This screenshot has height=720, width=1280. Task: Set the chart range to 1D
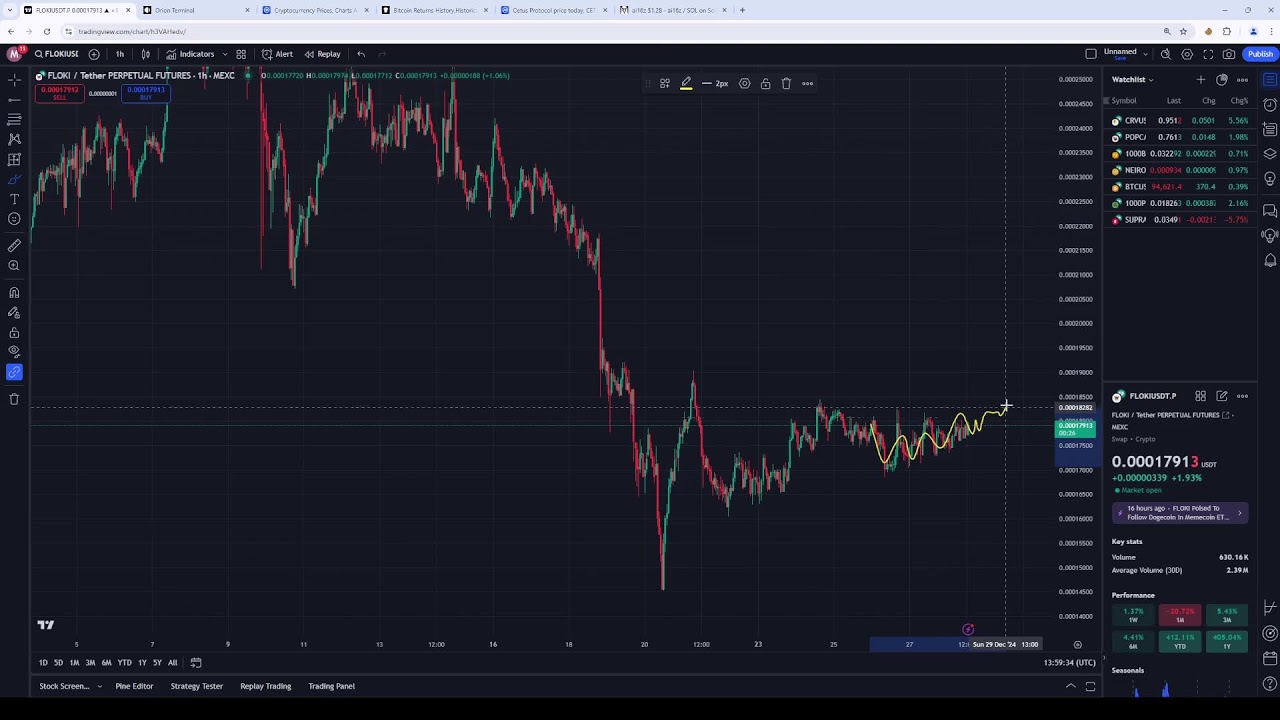tap(43, 662)
